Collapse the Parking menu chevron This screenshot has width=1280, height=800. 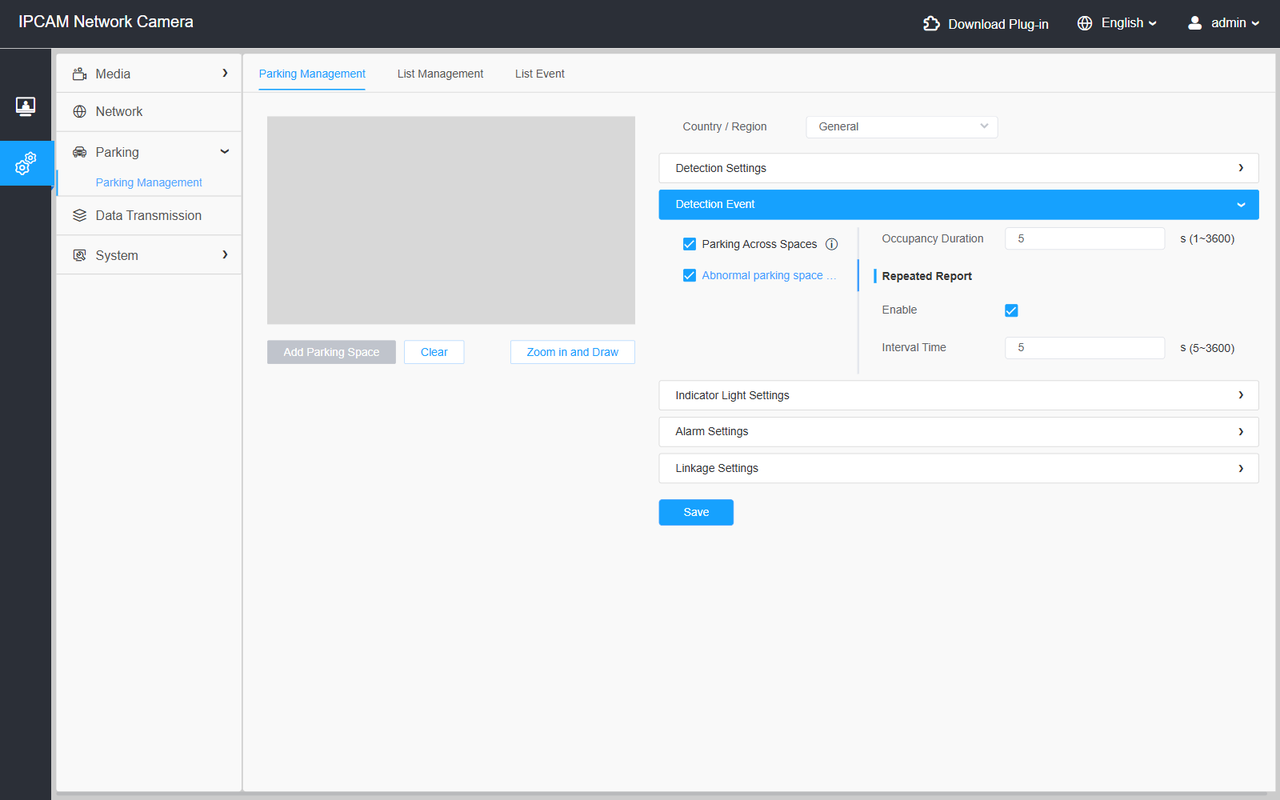click(225, 152)
